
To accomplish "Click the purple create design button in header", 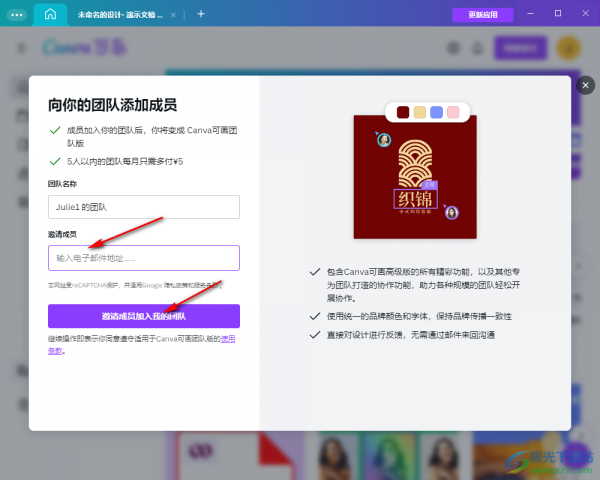I will point(520,48).
